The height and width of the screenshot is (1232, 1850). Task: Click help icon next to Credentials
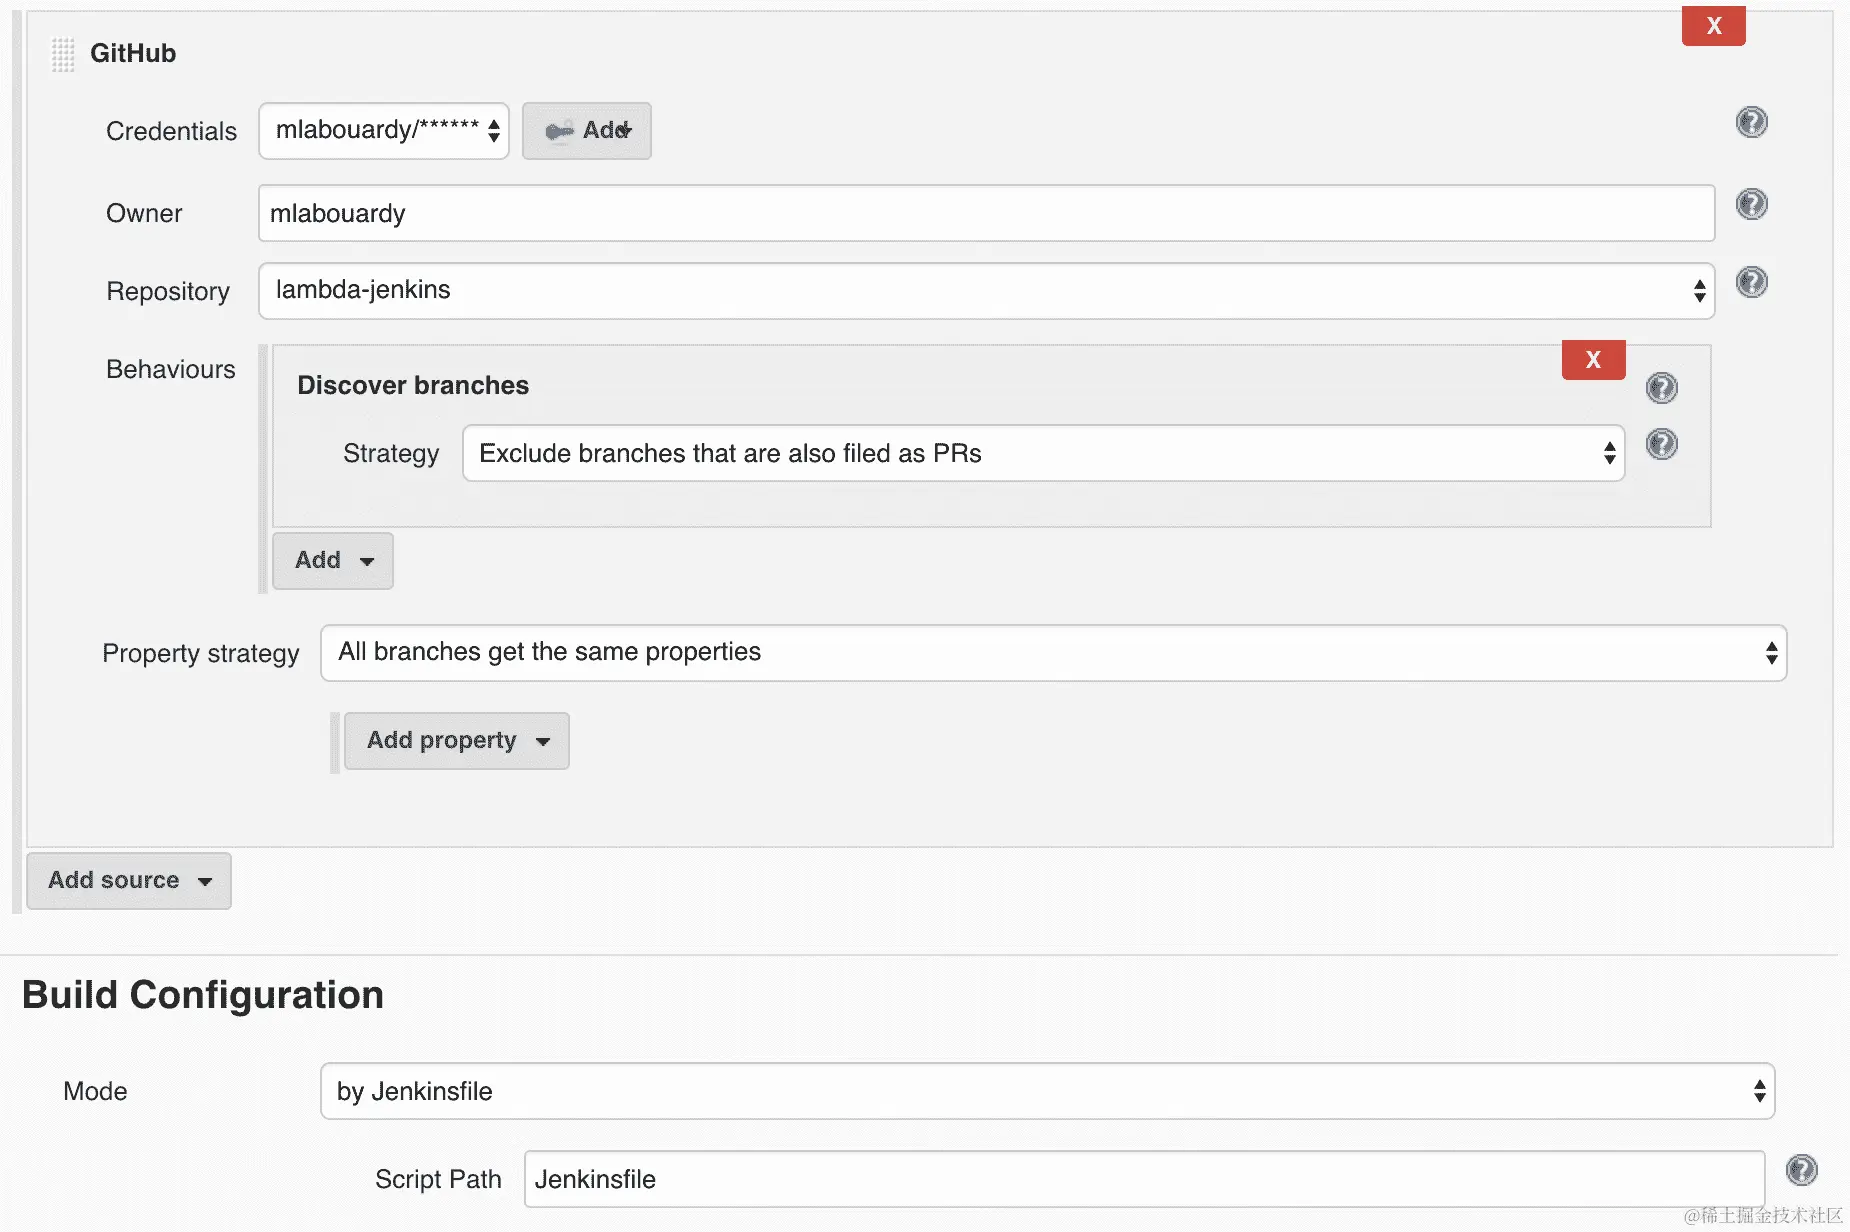[x=1751, y=123]
